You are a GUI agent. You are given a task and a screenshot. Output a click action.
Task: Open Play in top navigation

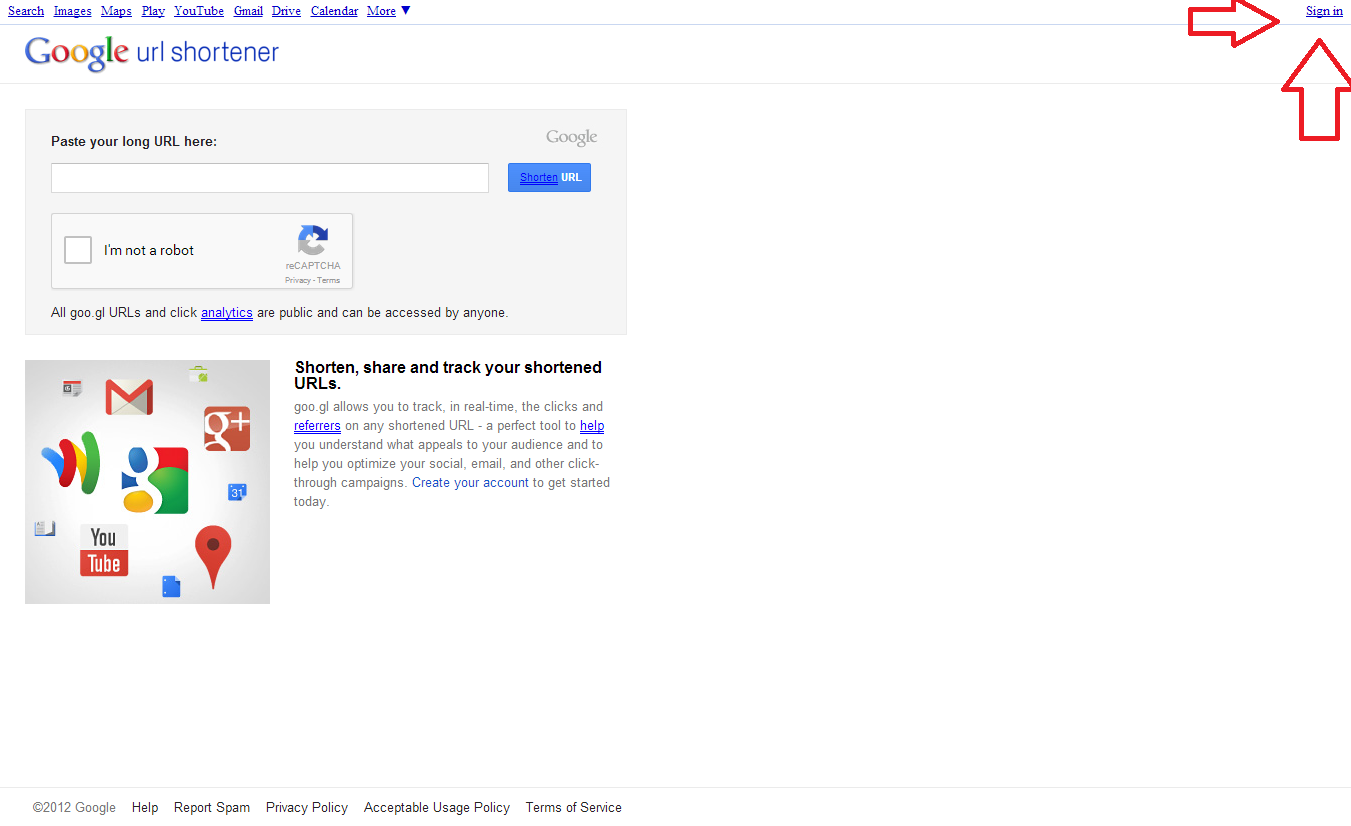153,11
